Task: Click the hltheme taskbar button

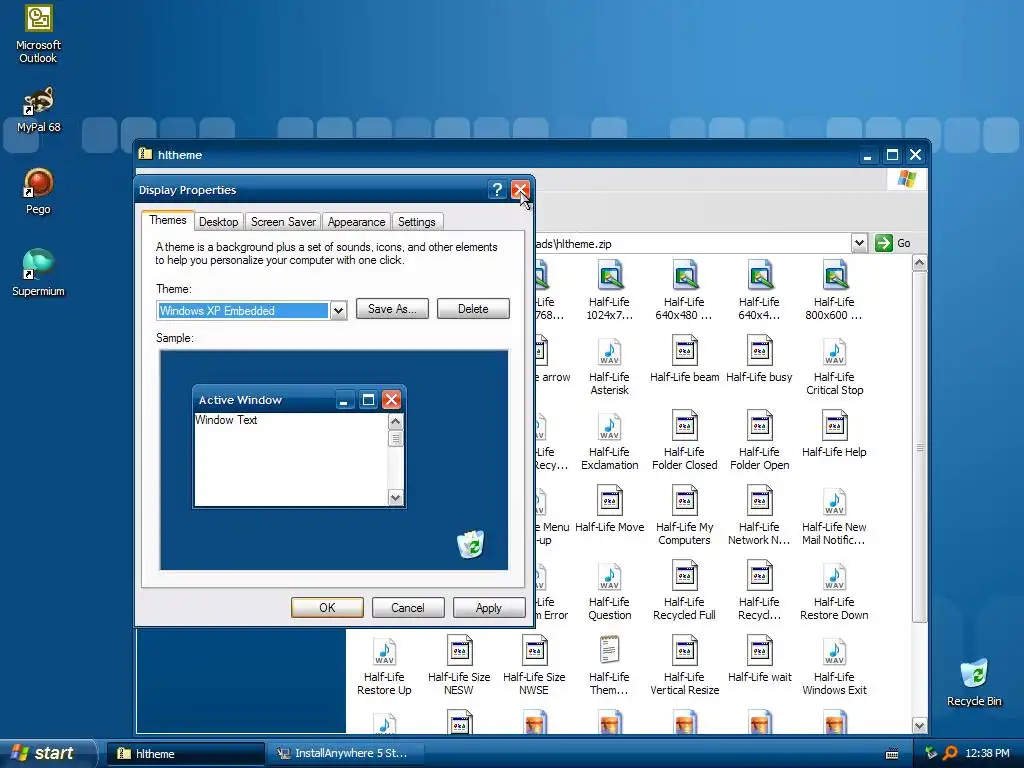Action: click(x=185, y=754)
